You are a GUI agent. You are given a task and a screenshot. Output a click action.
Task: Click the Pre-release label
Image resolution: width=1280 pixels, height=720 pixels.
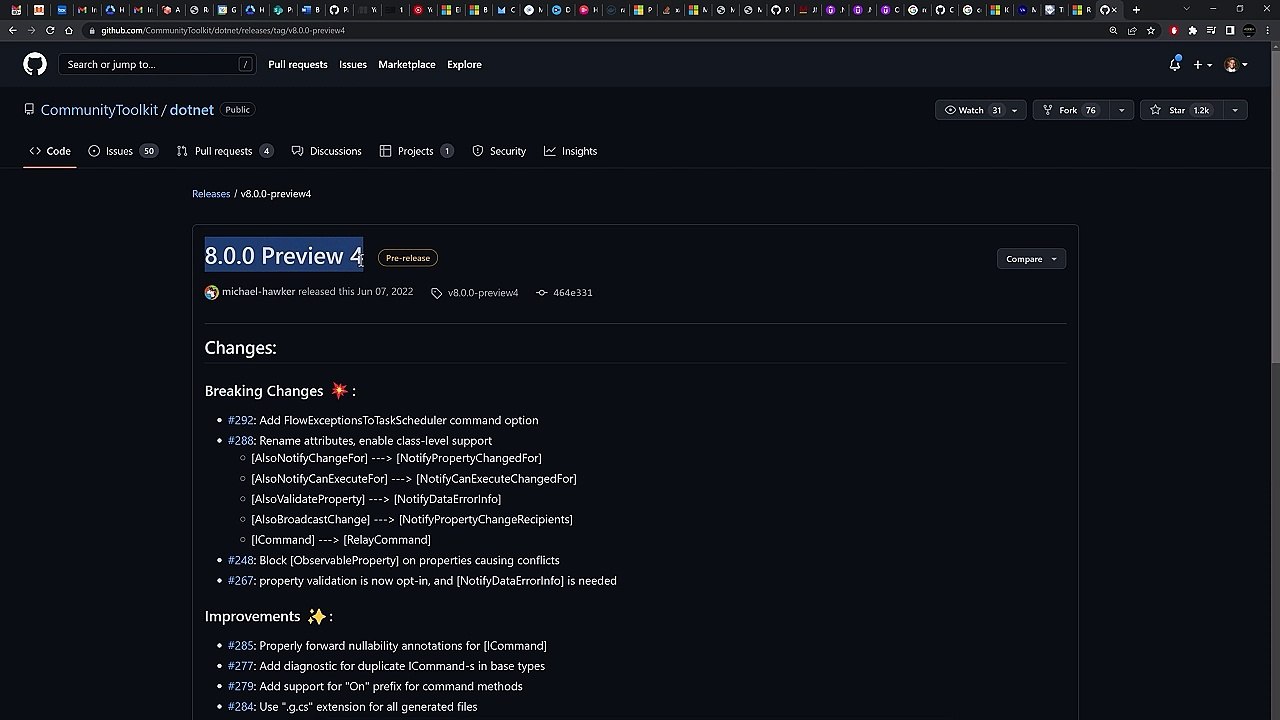tap(408, 258)
